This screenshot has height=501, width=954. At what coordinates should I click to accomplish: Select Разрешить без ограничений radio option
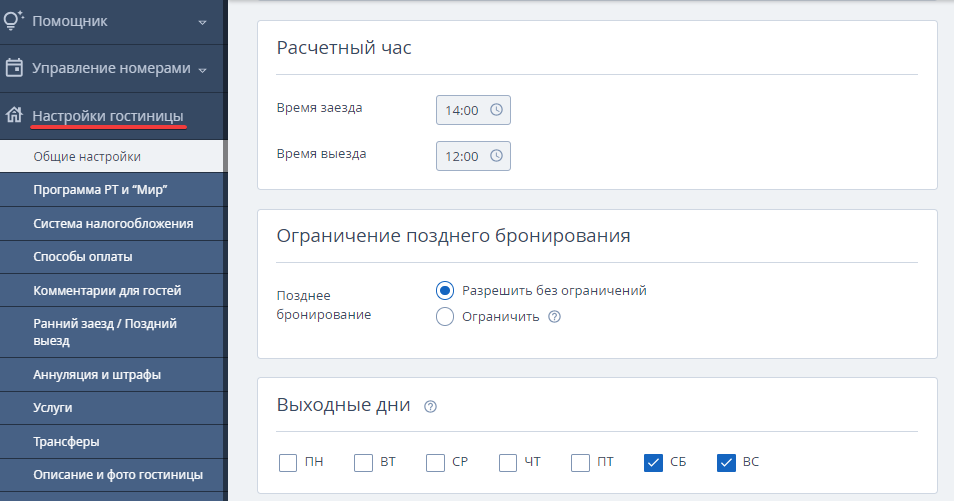pyautogui.click(x=445, y=290)
